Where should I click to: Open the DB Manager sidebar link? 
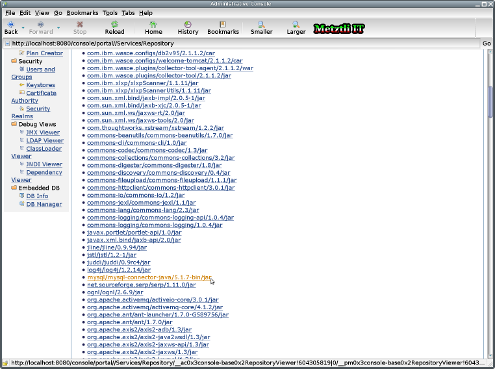(x=44, y=204)
